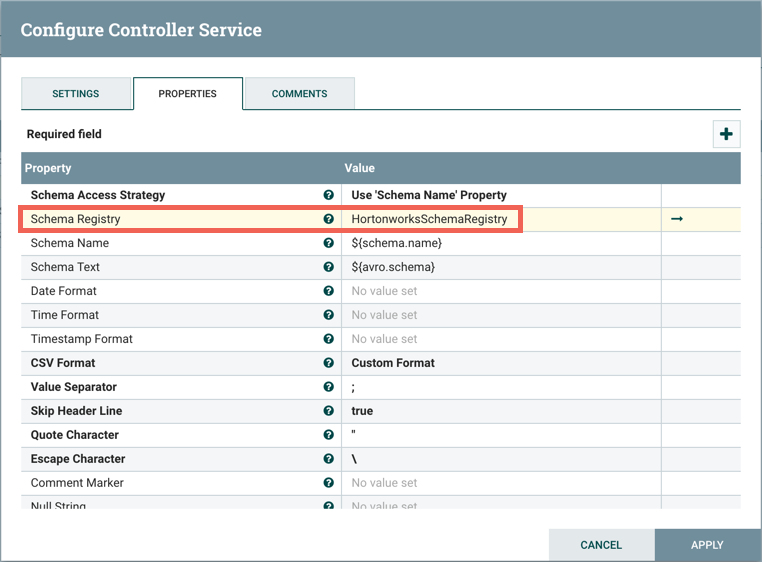Cancel the controller service configuration
The image size is (762, 562).
[601, 545]
